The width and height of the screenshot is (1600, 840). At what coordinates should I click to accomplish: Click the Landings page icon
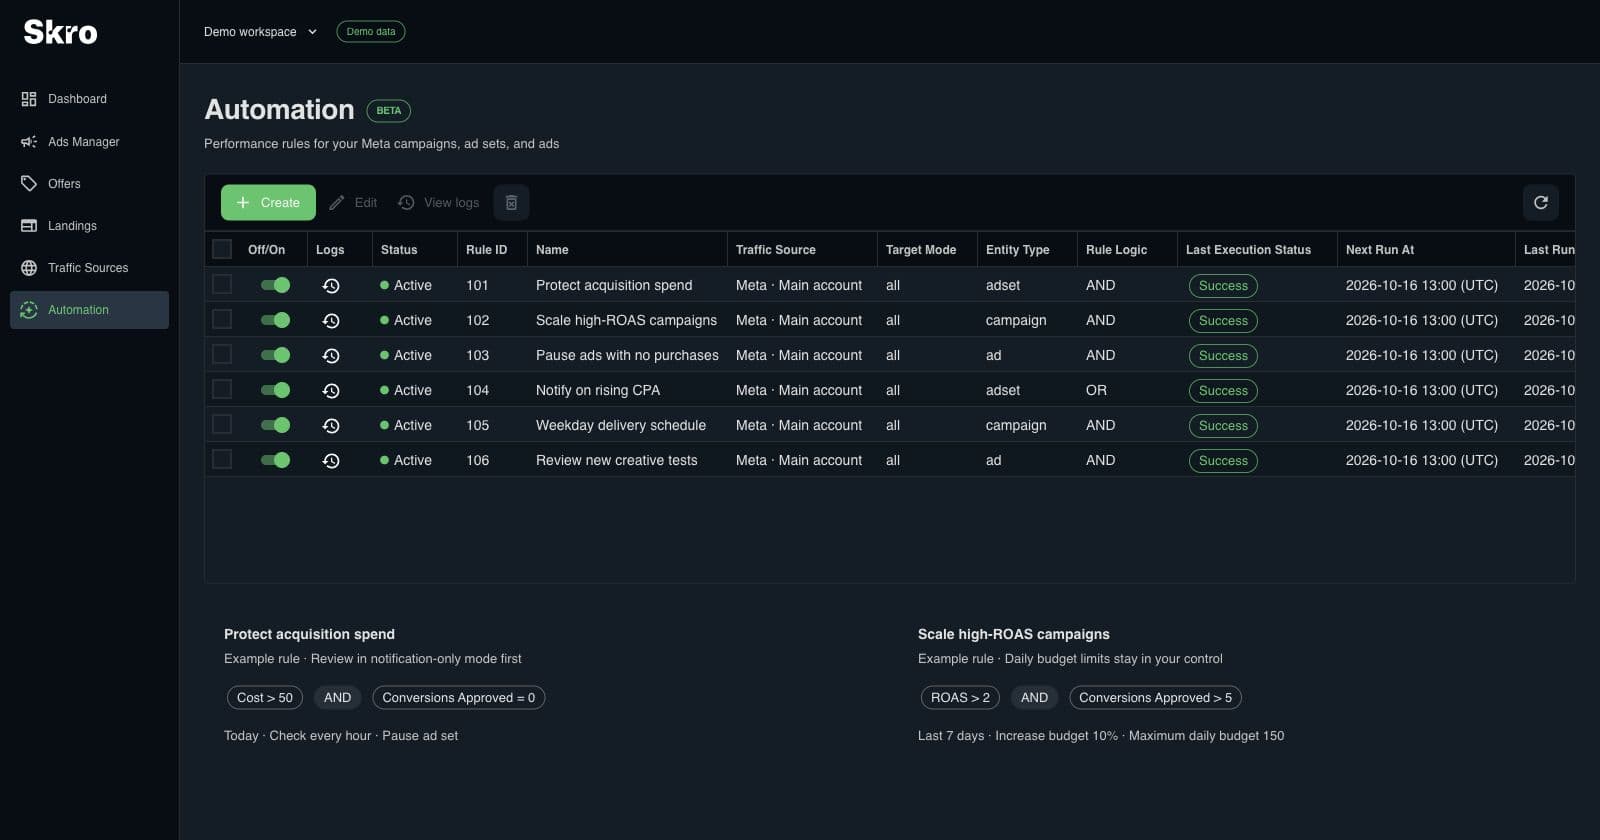coord(29,226)
